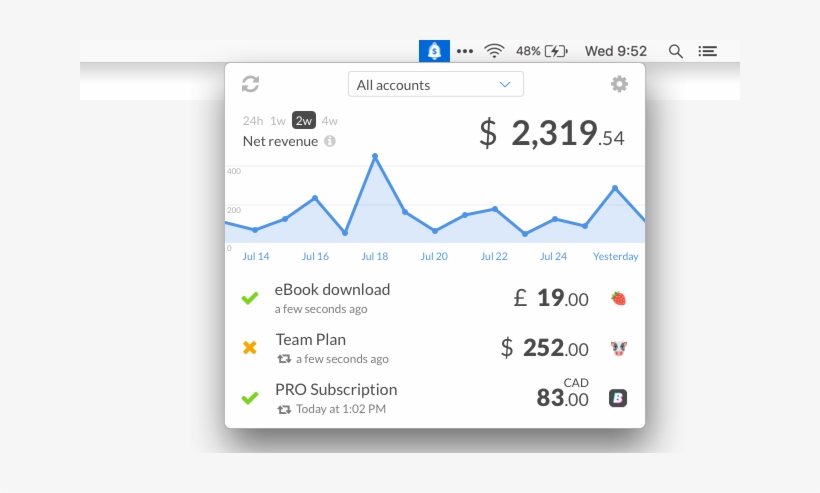The height and width of the screenshot is (493, 820).
Task: Switch range to 1w
Action: (278, 121)
